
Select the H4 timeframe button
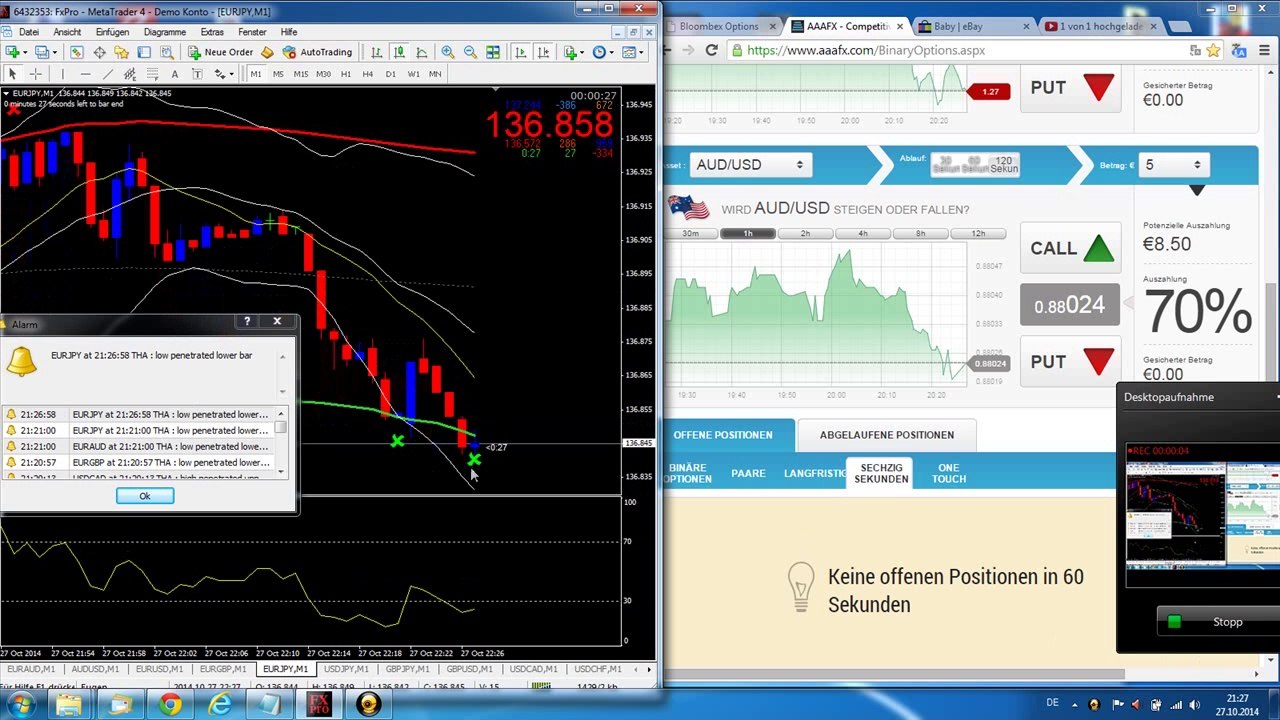368,74
